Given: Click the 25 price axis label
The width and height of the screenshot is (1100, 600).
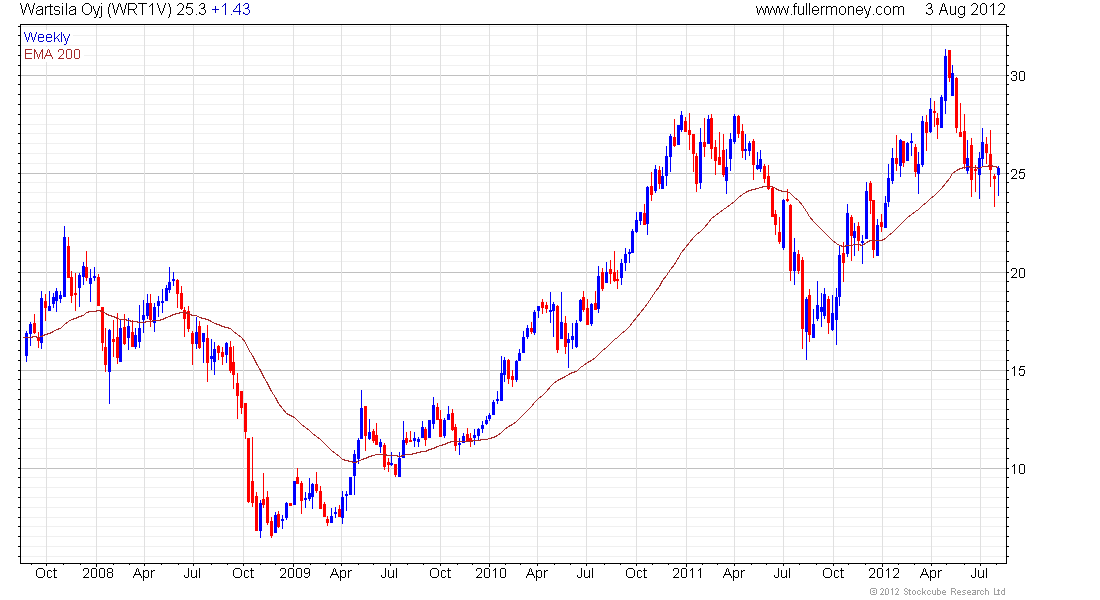Looking at the screenshot, I should click(1017, 174).
